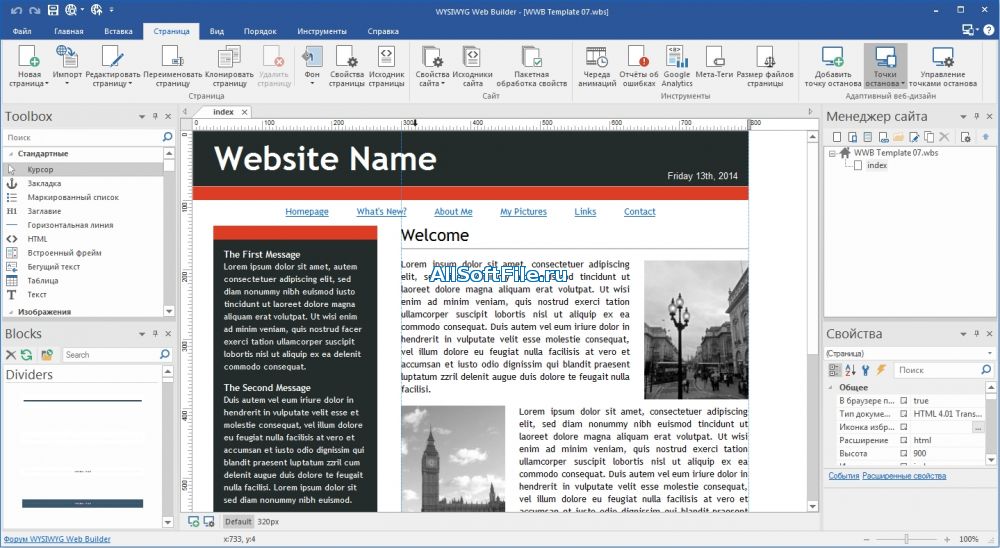Viewport: 1000px width, 548px height.
Task: Switch to the Инструменты ribbon tab
Action: pyautogui.click(x=322, y=31)
